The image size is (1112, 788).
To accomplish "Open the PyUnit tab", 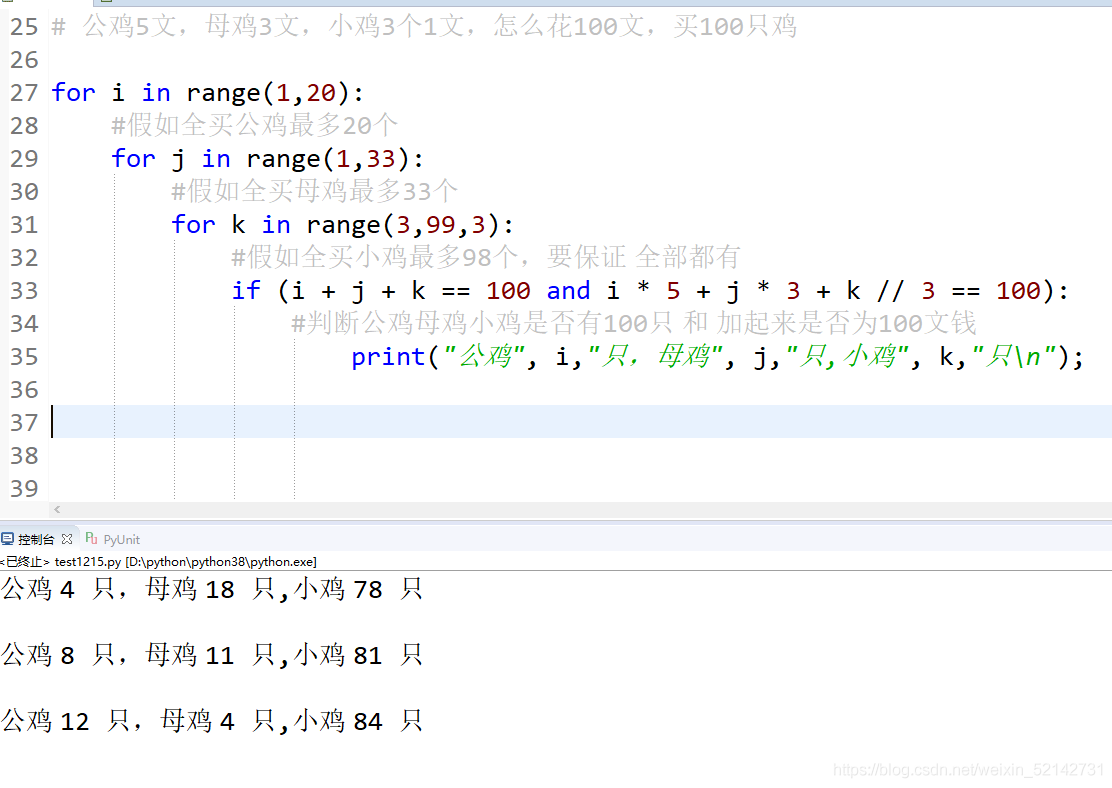I will pos(113,539).
